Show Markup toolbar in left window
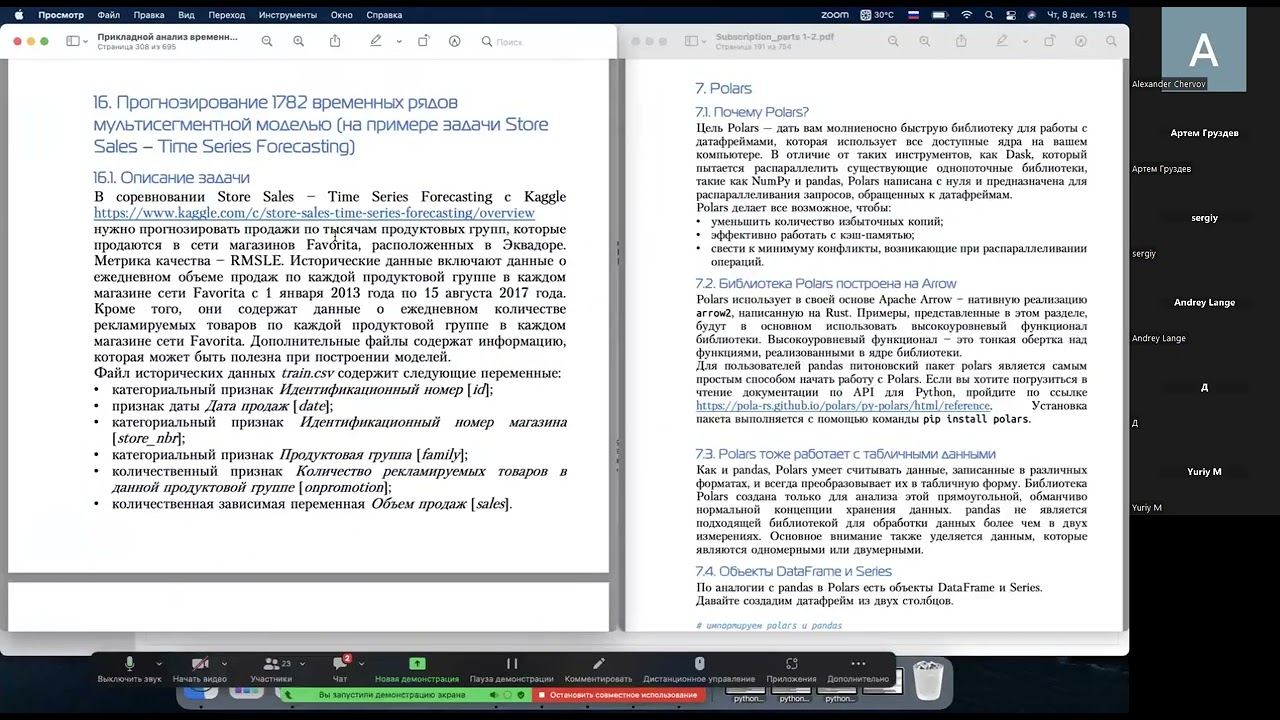The height and width of the screenshot is (720, 1280). [x=454, y=41]
